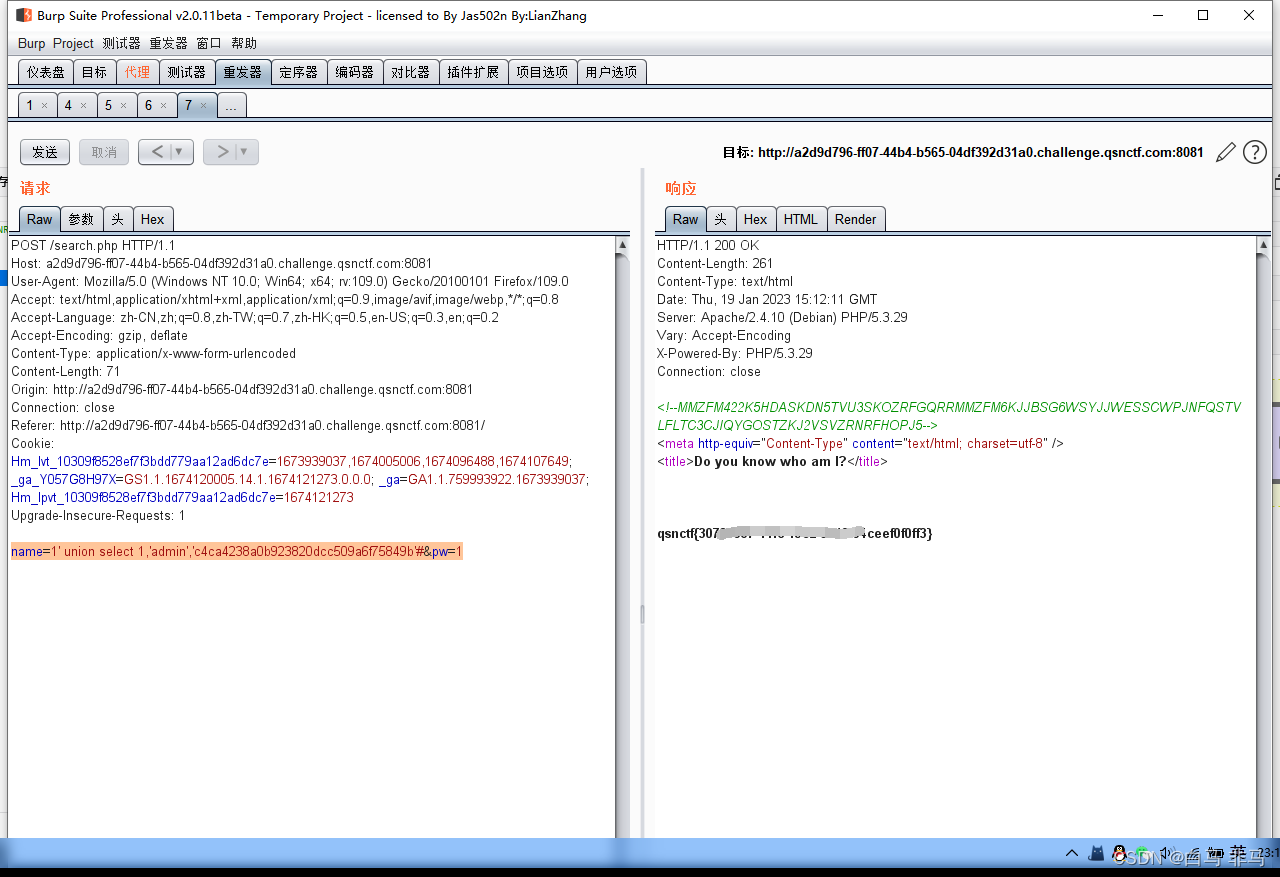This screenshot has height=877, width=1280.
Task: Click the 发送 send button
Action: [45, 152]
